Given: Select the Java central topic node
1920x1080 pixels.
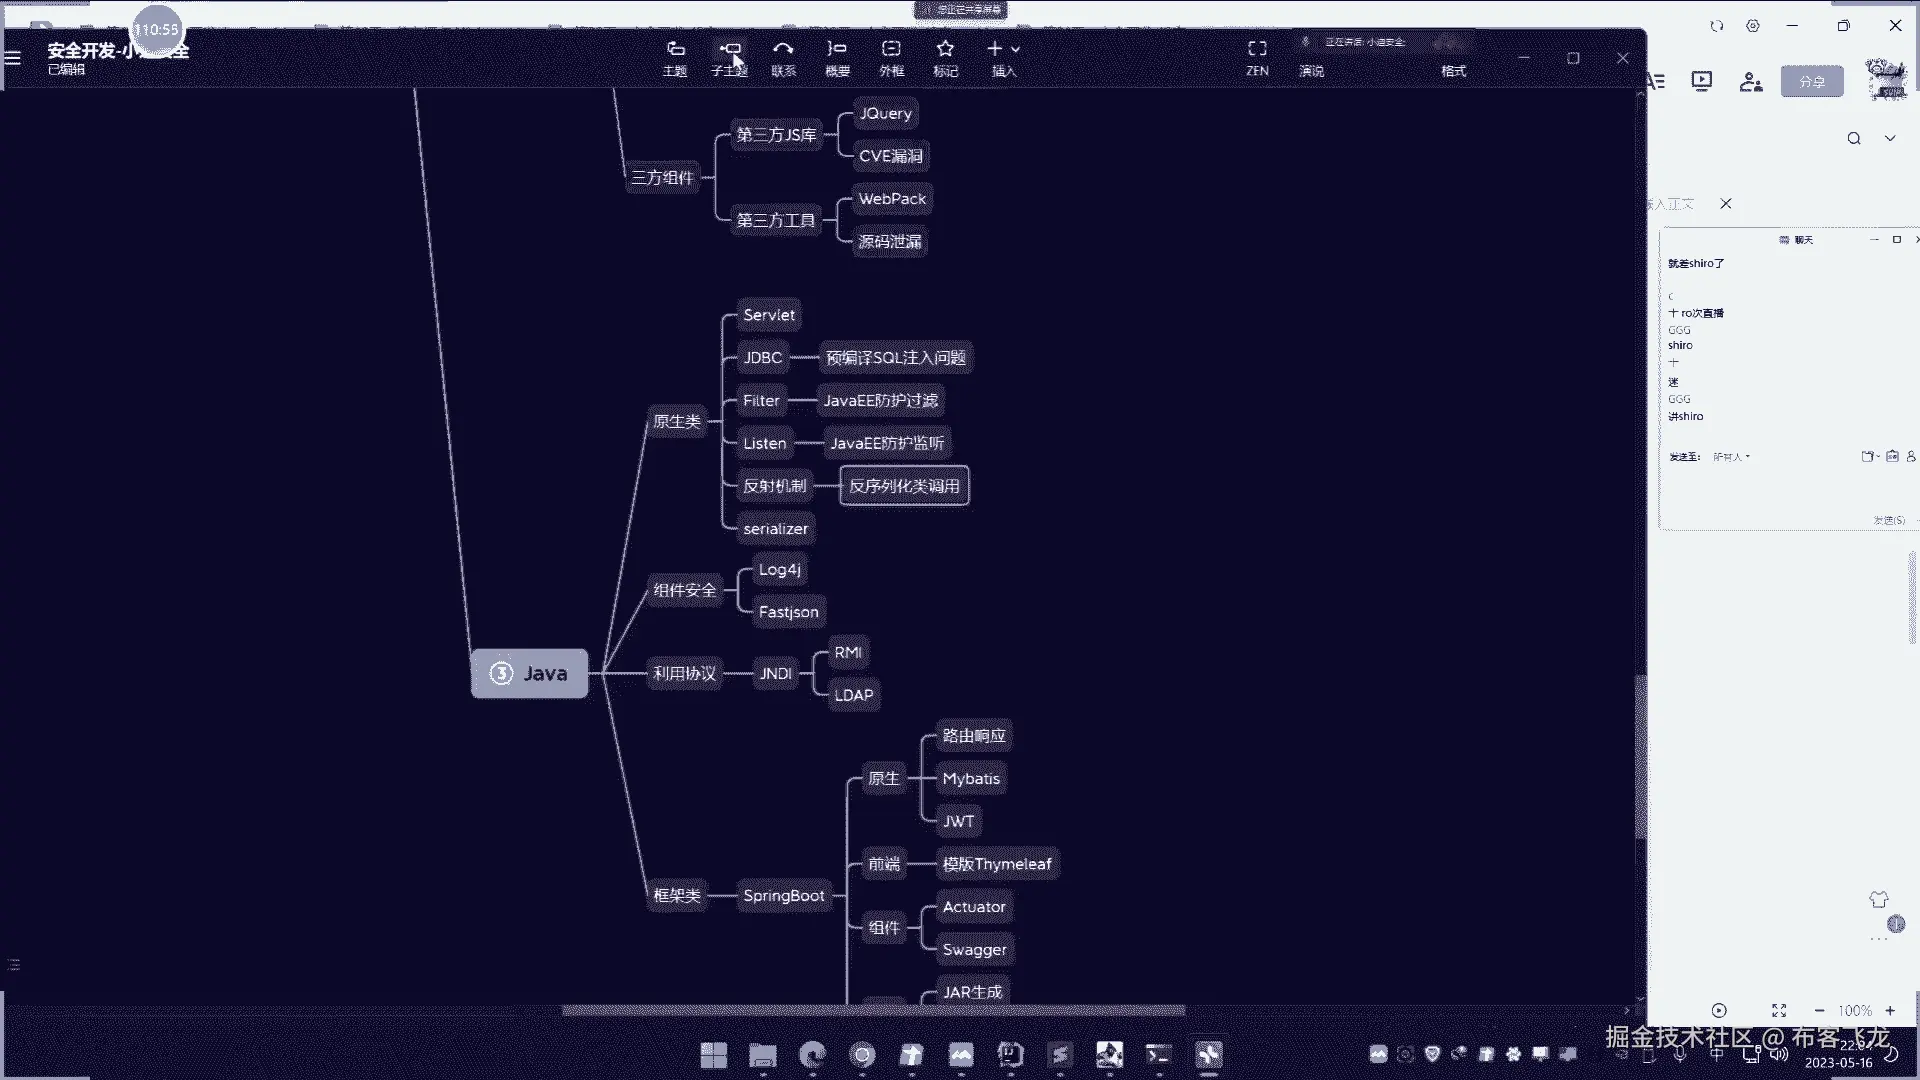Looking at the screenshot, I should click(x=530, y=673).
